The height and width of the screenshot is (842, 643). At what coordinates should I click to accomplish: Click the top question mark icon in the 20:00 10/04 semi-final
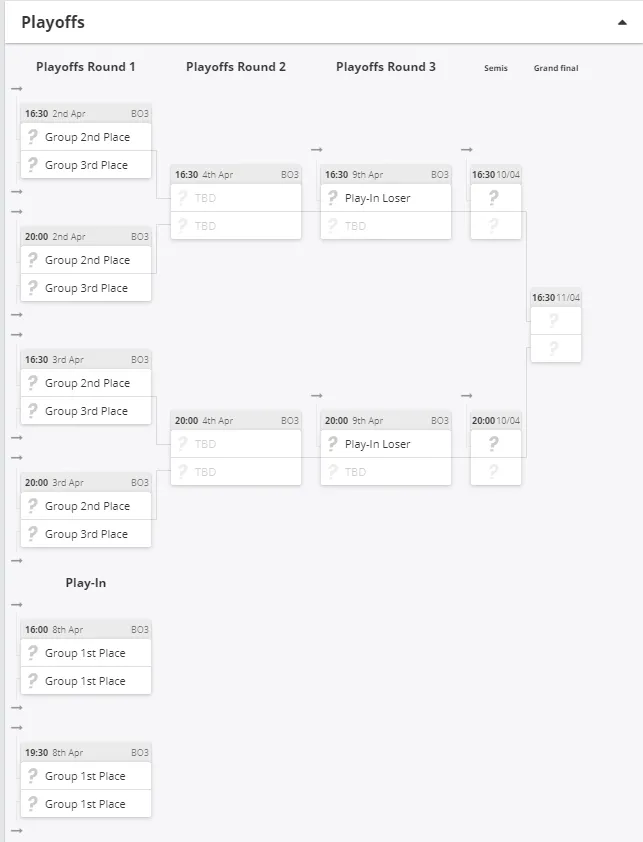pos(494,444)
